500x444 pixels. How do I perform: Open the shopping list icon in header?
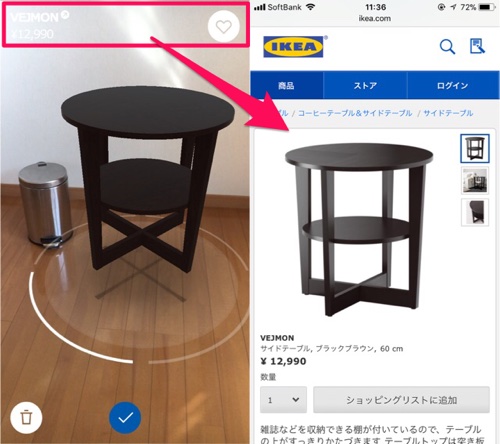pyautogui.click(x=477, y=46)
